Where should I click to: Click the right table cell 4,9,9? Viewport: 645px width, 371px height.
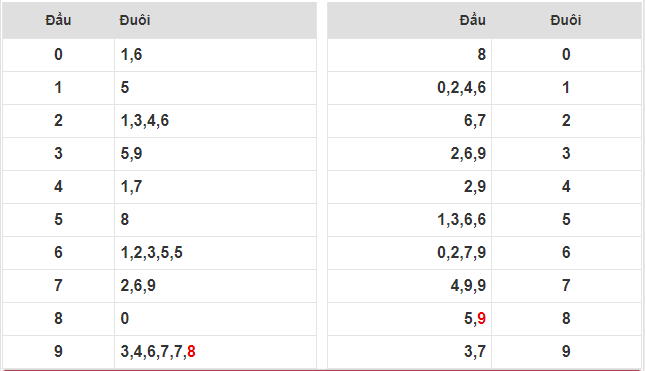(409, 285)
